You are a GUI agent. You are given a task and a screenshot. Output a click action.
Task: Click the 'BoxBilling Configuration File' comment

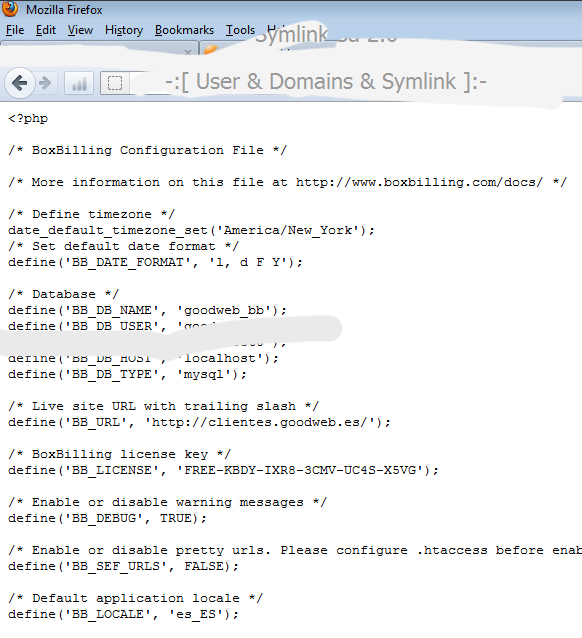click(x=147, y=150)
